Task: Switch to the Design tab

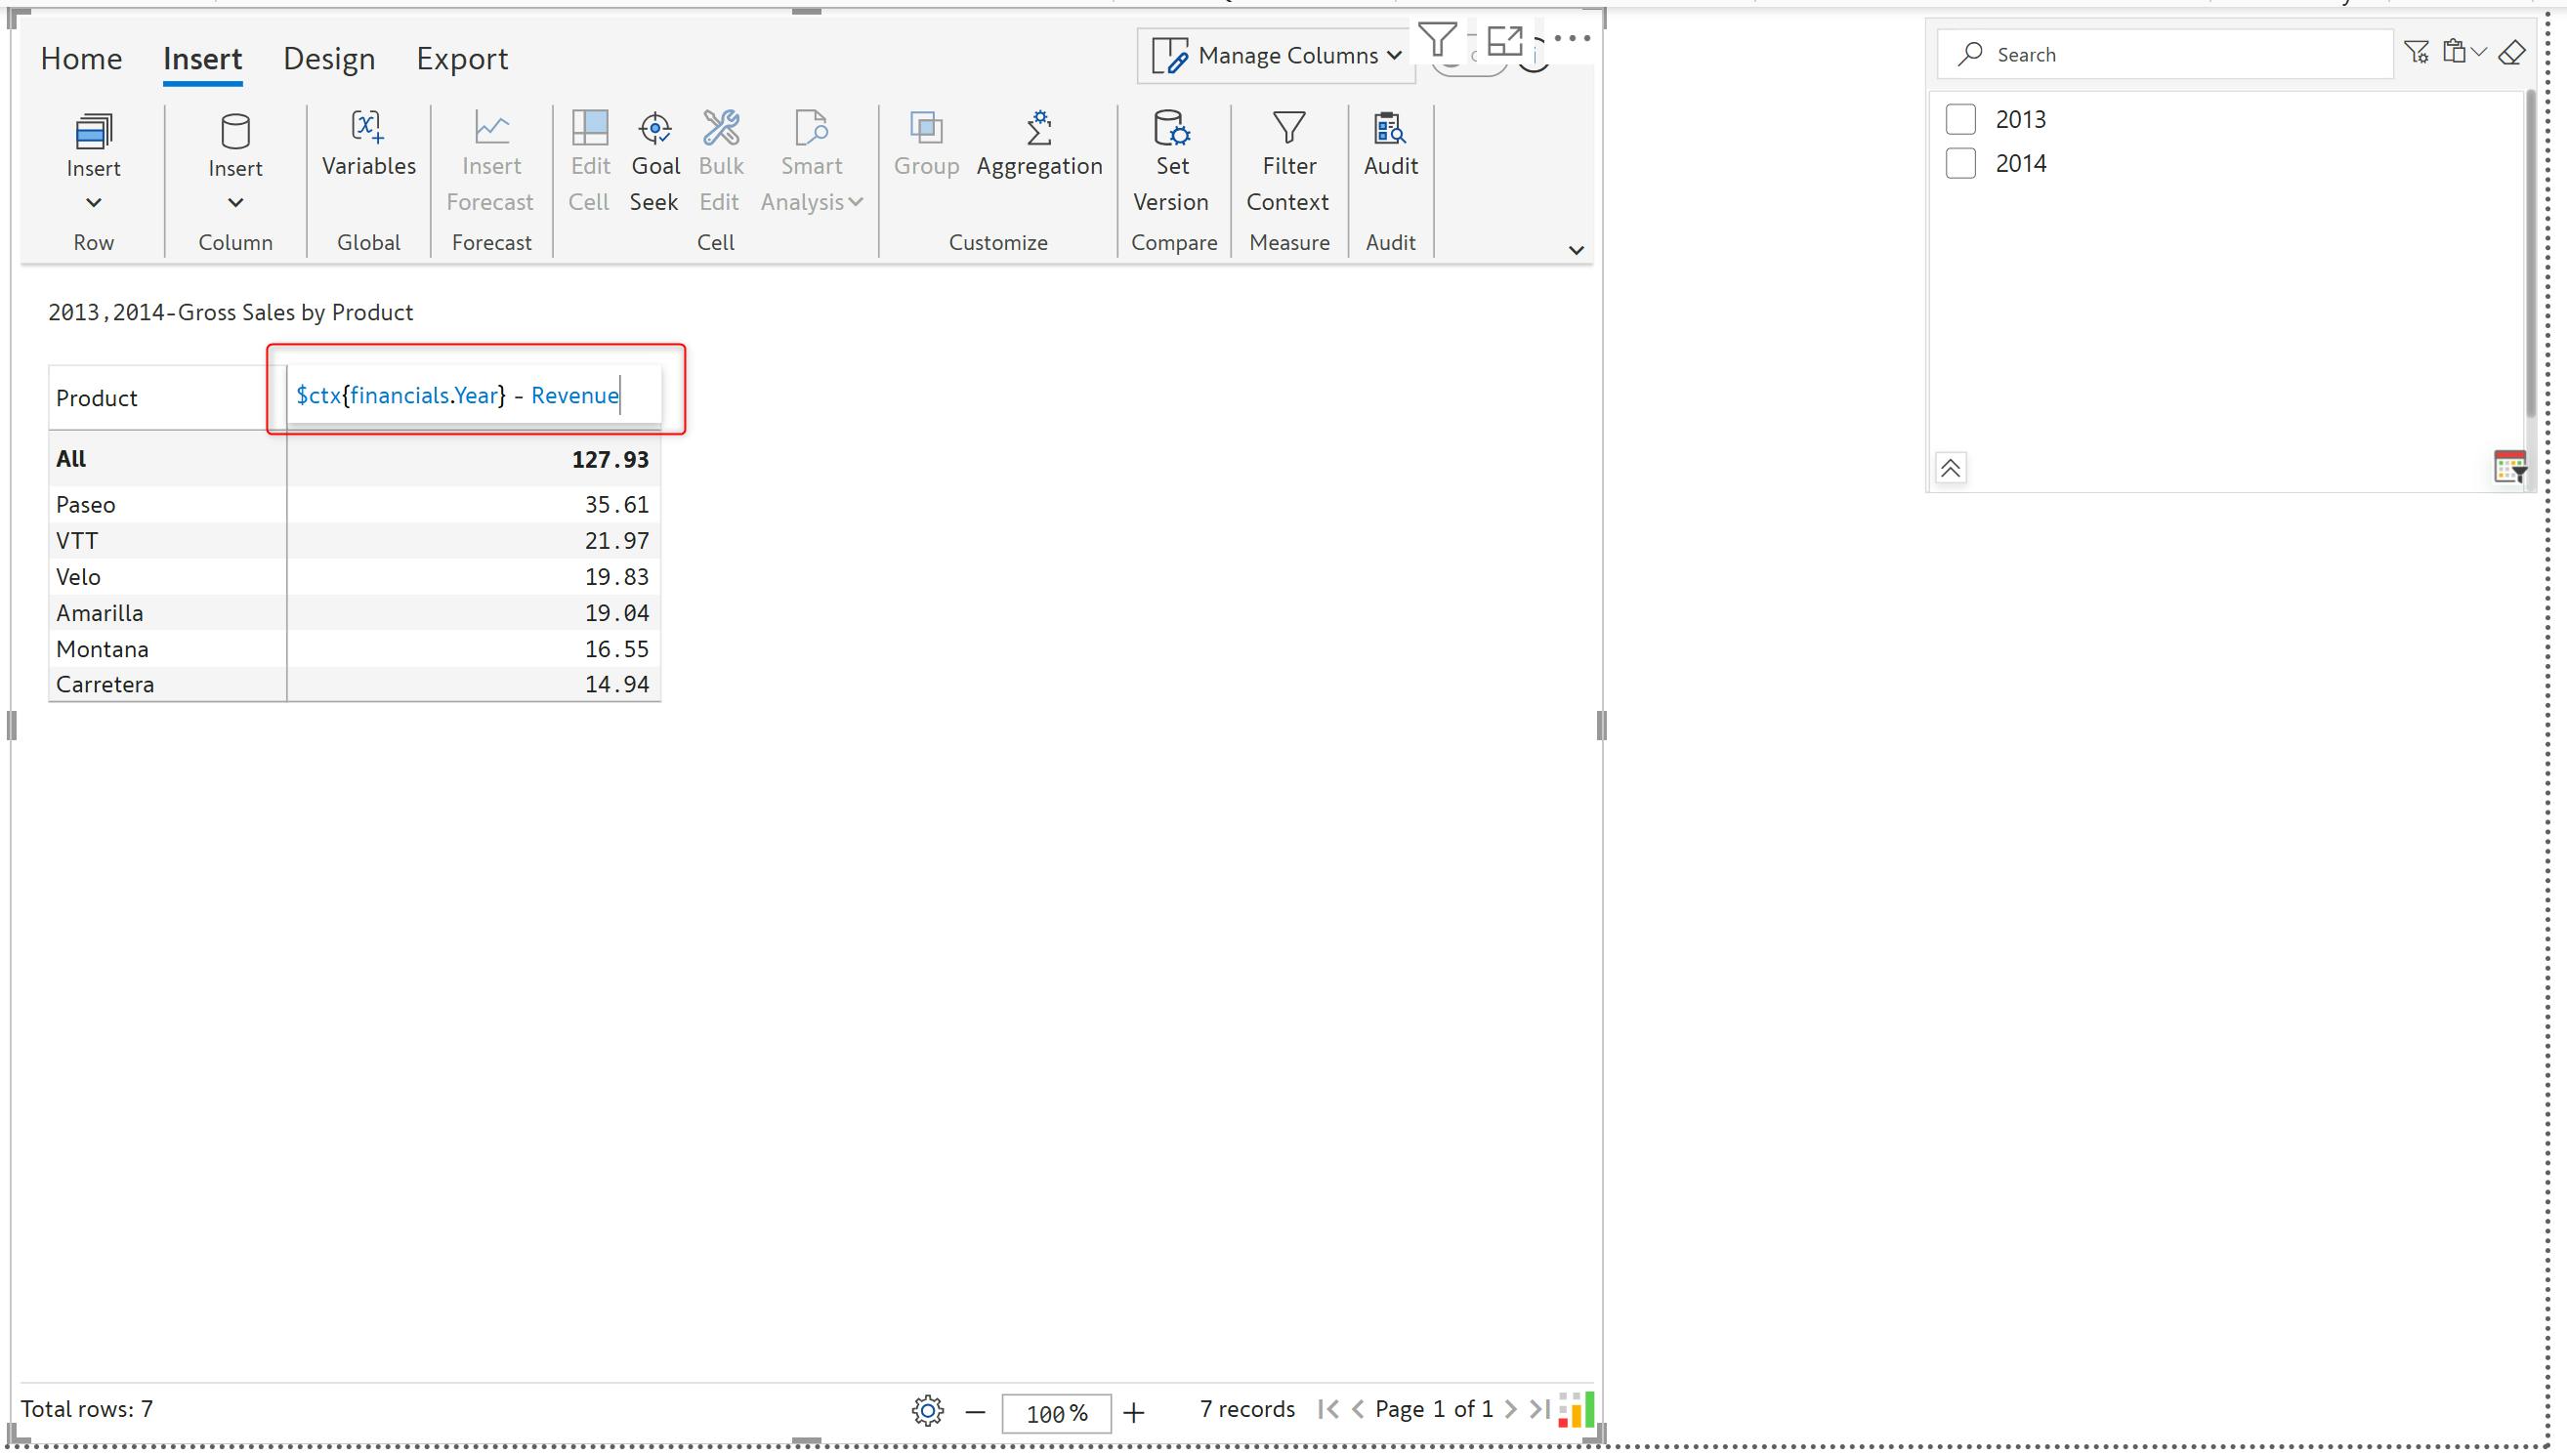Action: 329,59
